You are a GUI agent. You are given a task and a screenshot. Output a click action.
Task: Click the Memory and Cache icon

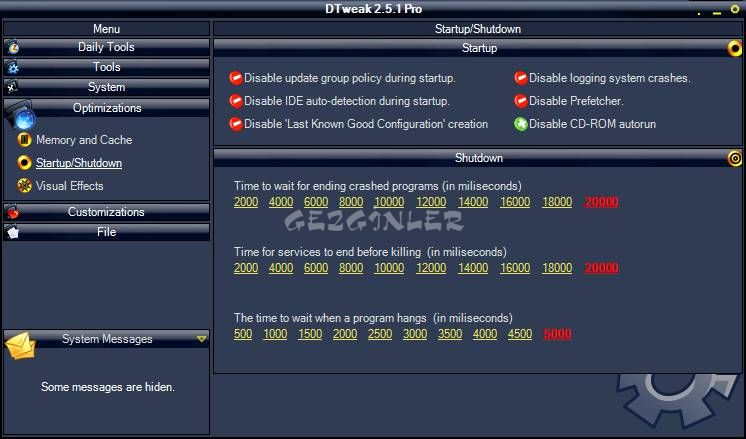tap(24, 140)
